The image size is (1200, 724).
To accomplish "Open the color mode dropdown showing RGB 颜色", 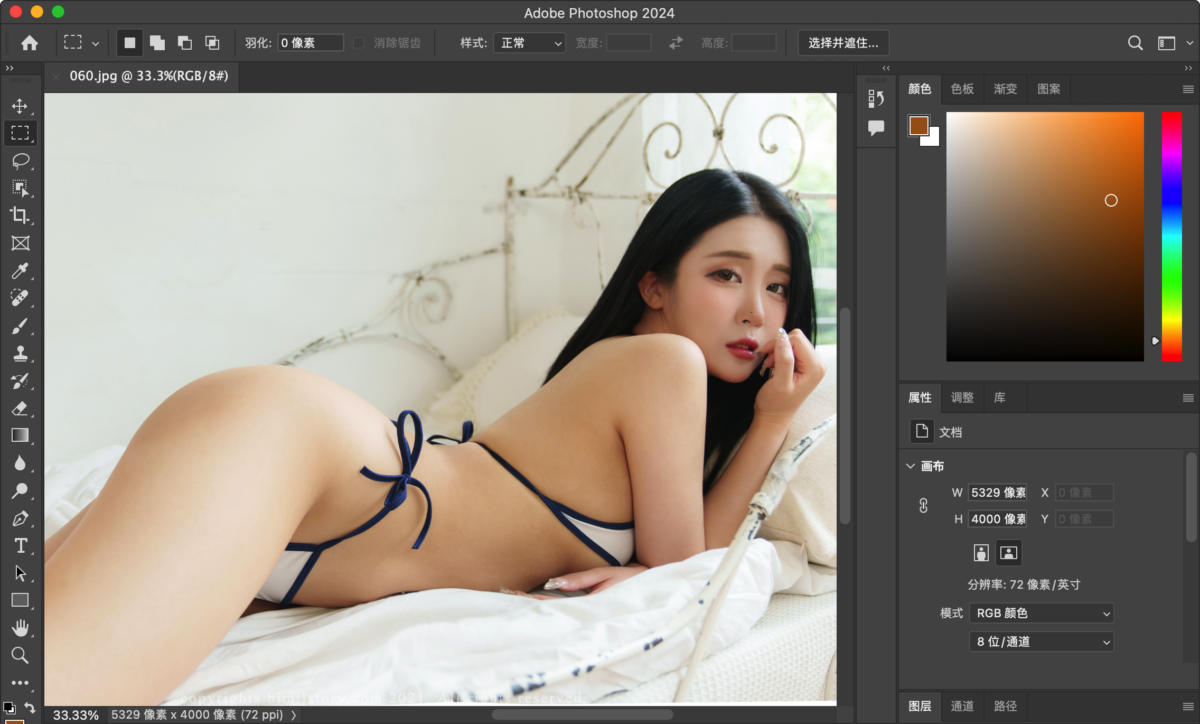I will pos(1041,613).
